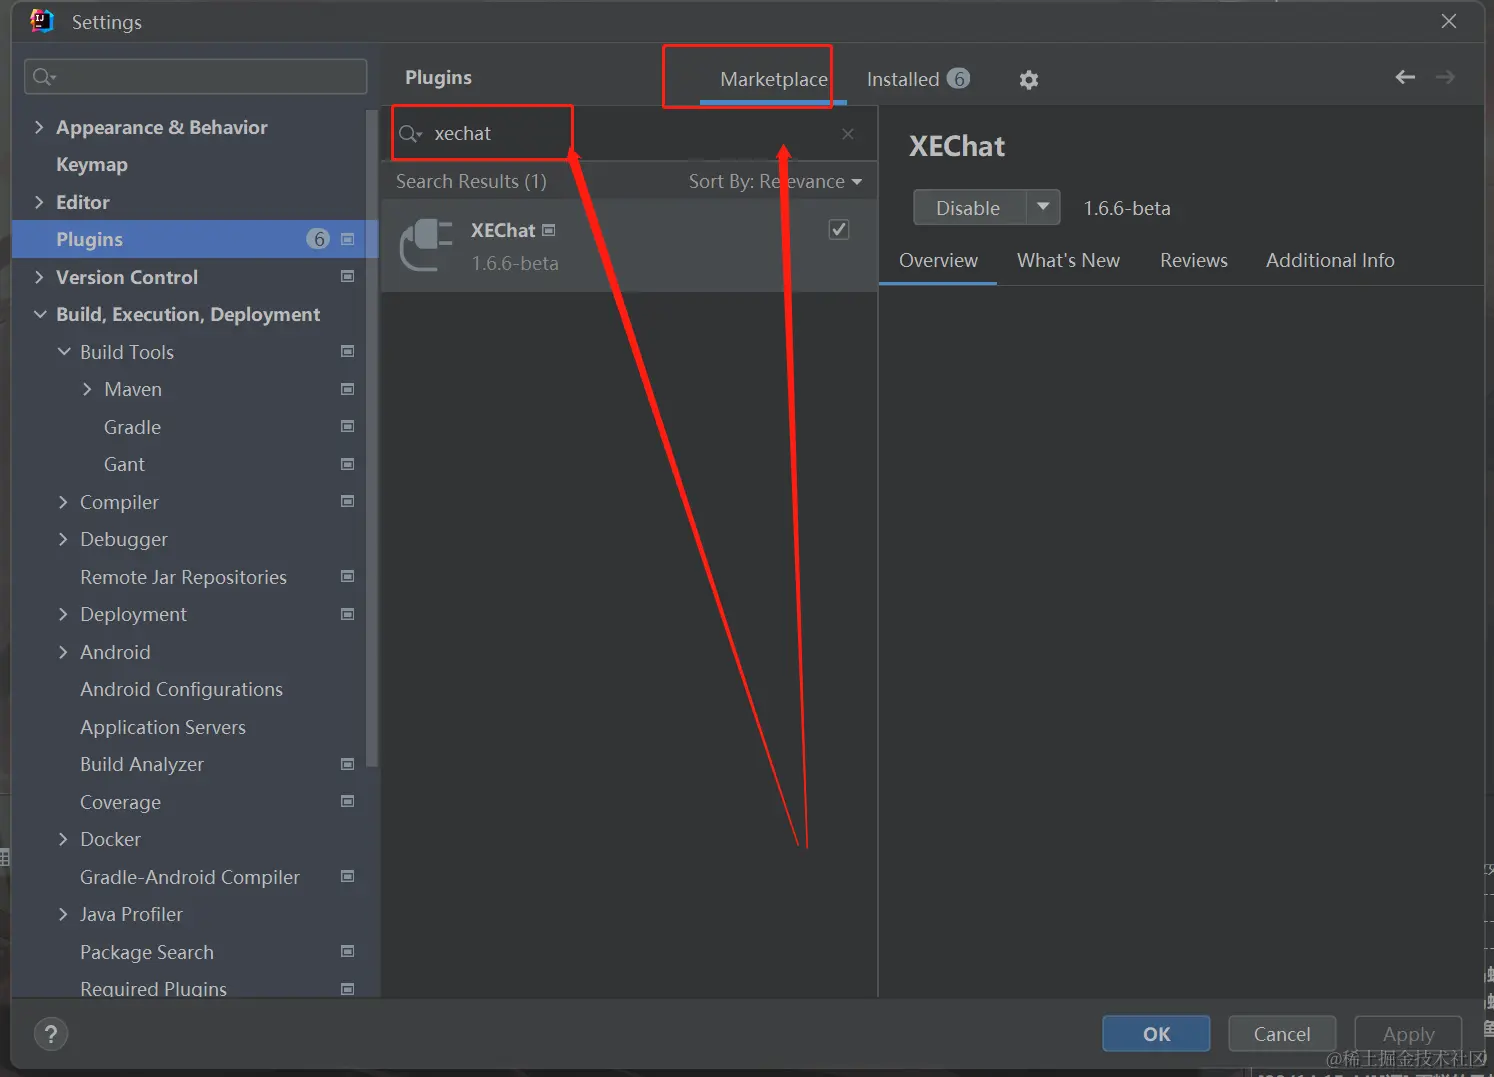Uncheck the XEChat enabled checkbox
Image resolution: width=1494 pixels, height=1077 pixels.
pos(839,230)
